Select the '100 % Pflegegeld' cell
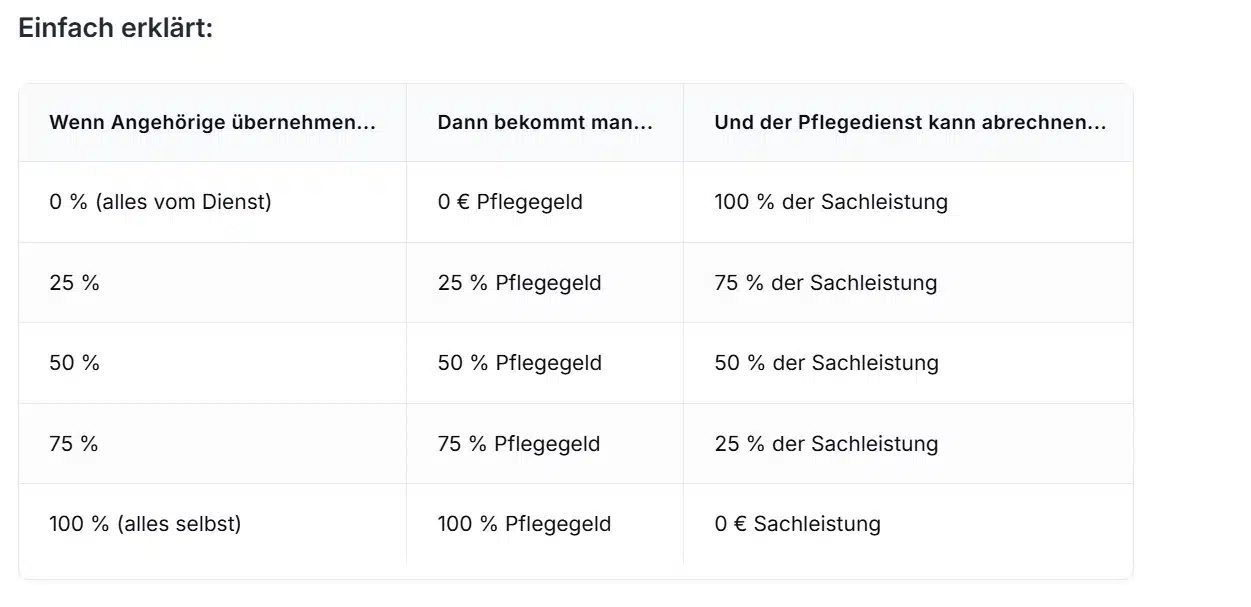Screen dimensions: 1251x607 point(524,524)
